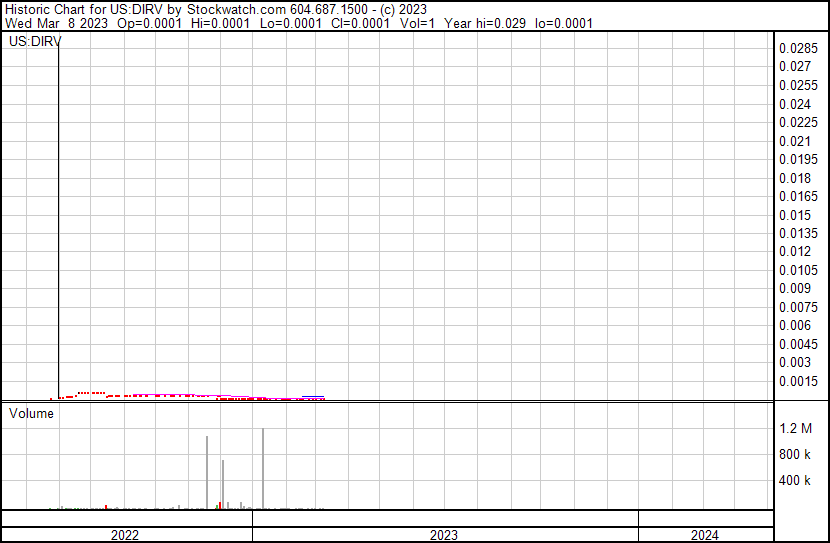Click the 400 k volume axis label

[796, 481]
